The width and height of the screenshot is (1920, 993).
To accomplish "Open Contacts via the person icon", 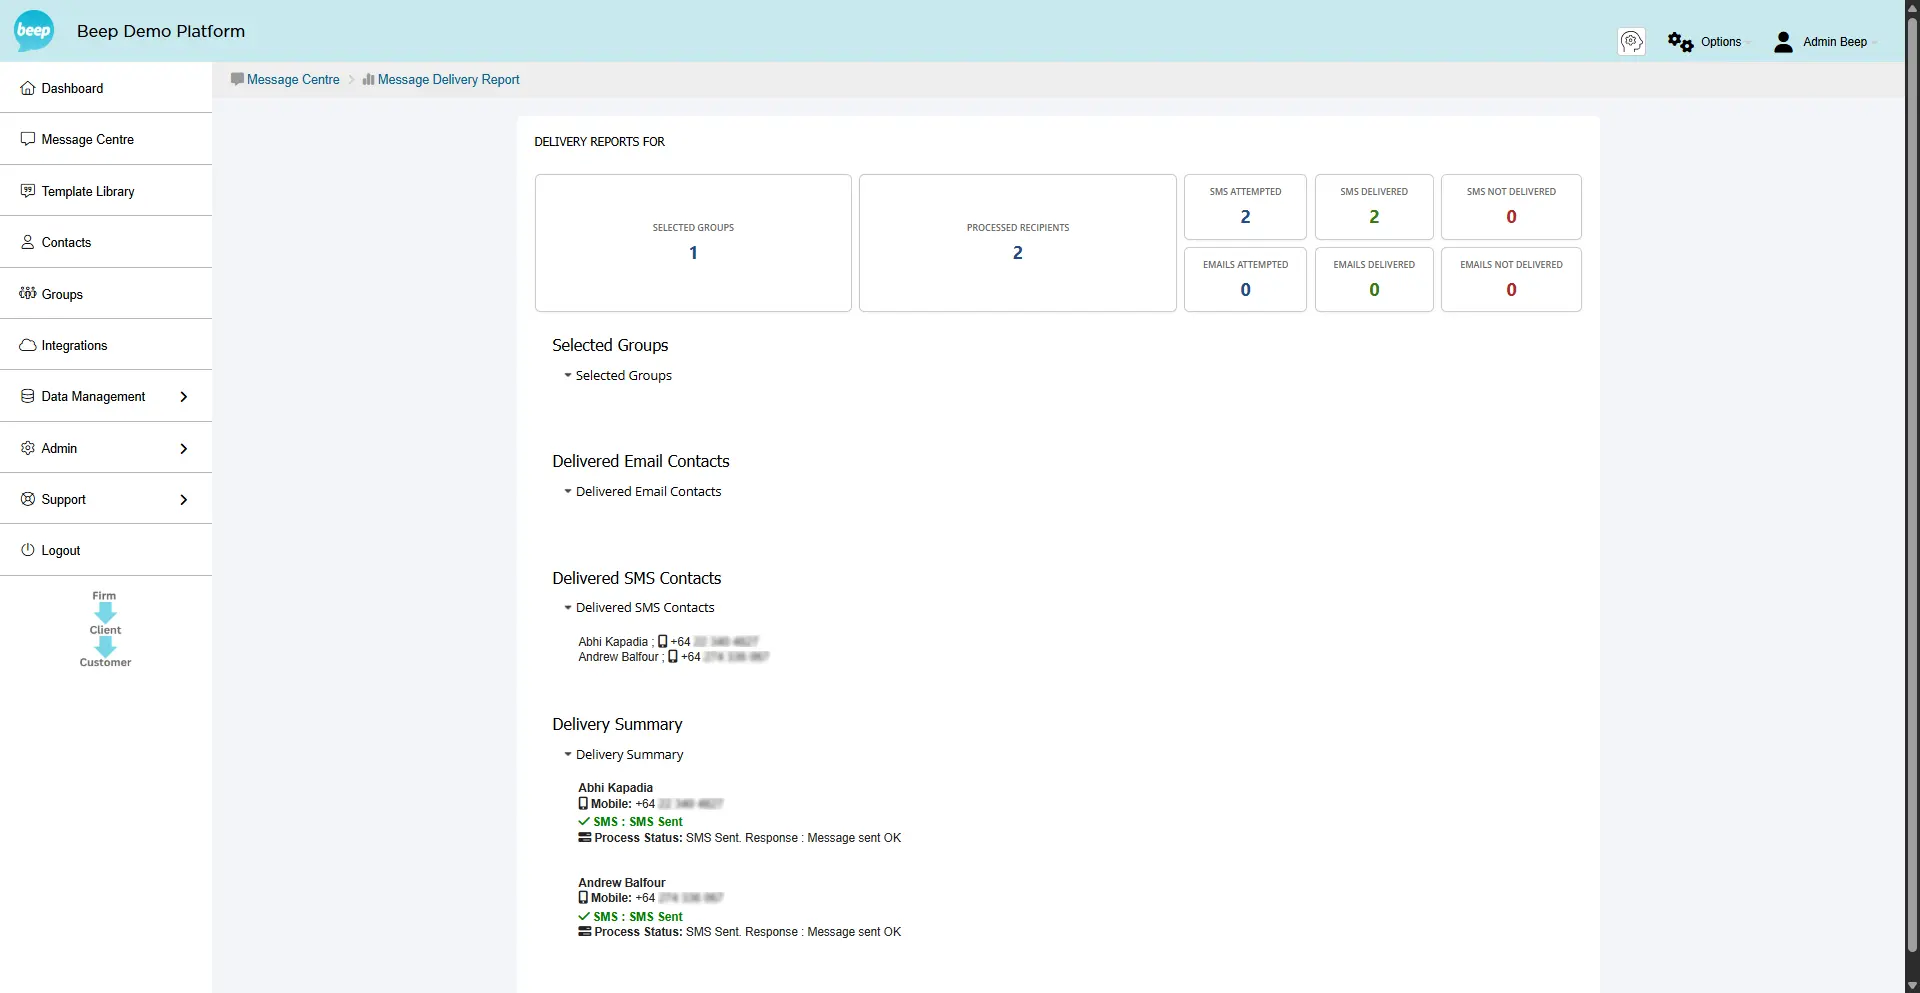I will click(27, 242).
